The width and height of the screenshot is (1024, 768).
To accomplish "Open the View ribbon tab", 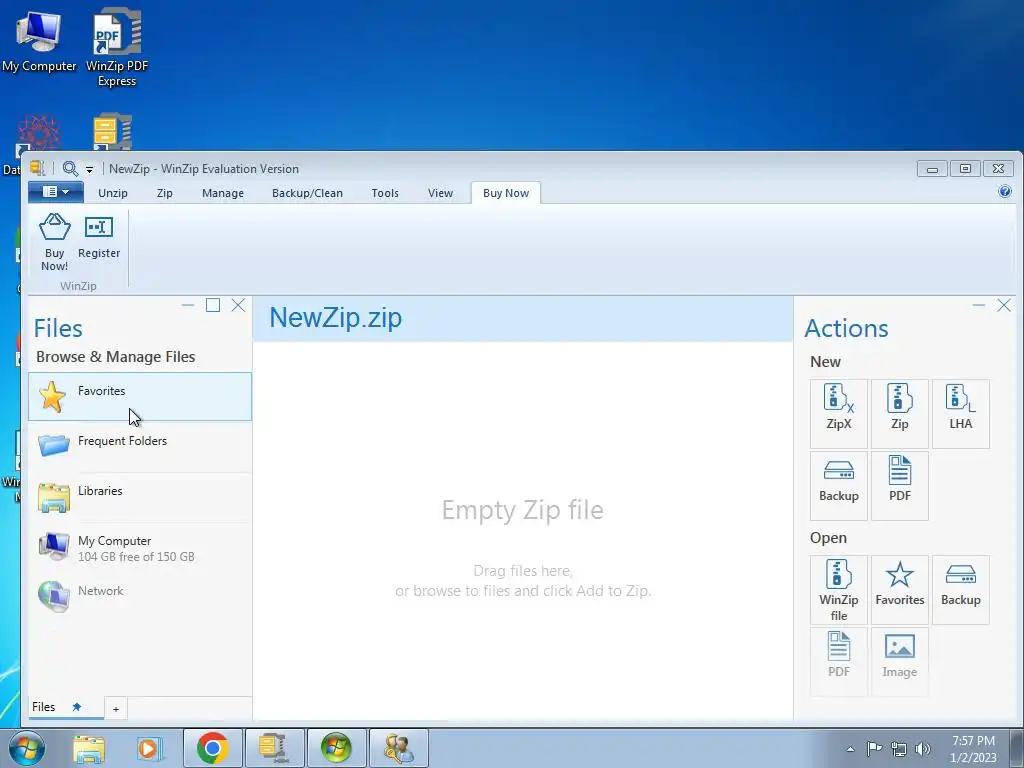I will tap(440, 193).
